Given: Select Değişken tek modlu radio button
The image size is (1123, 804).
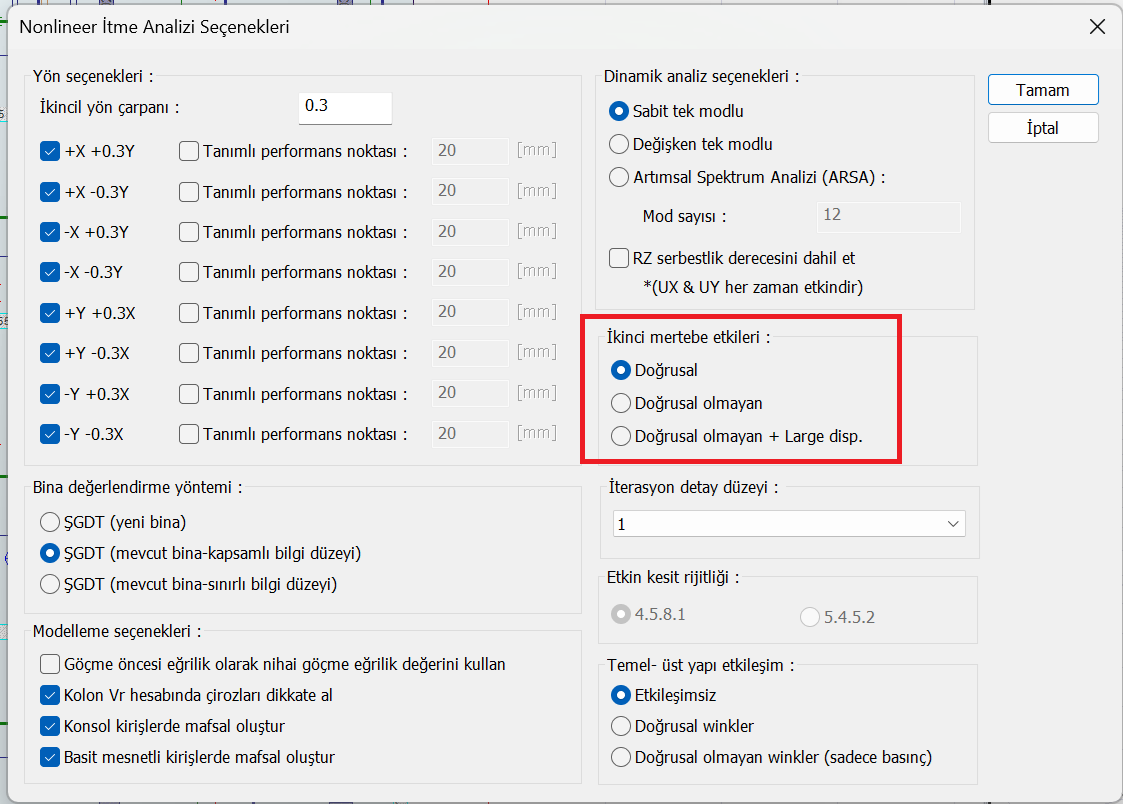Looking at the screenshot, I should point(619,144).
